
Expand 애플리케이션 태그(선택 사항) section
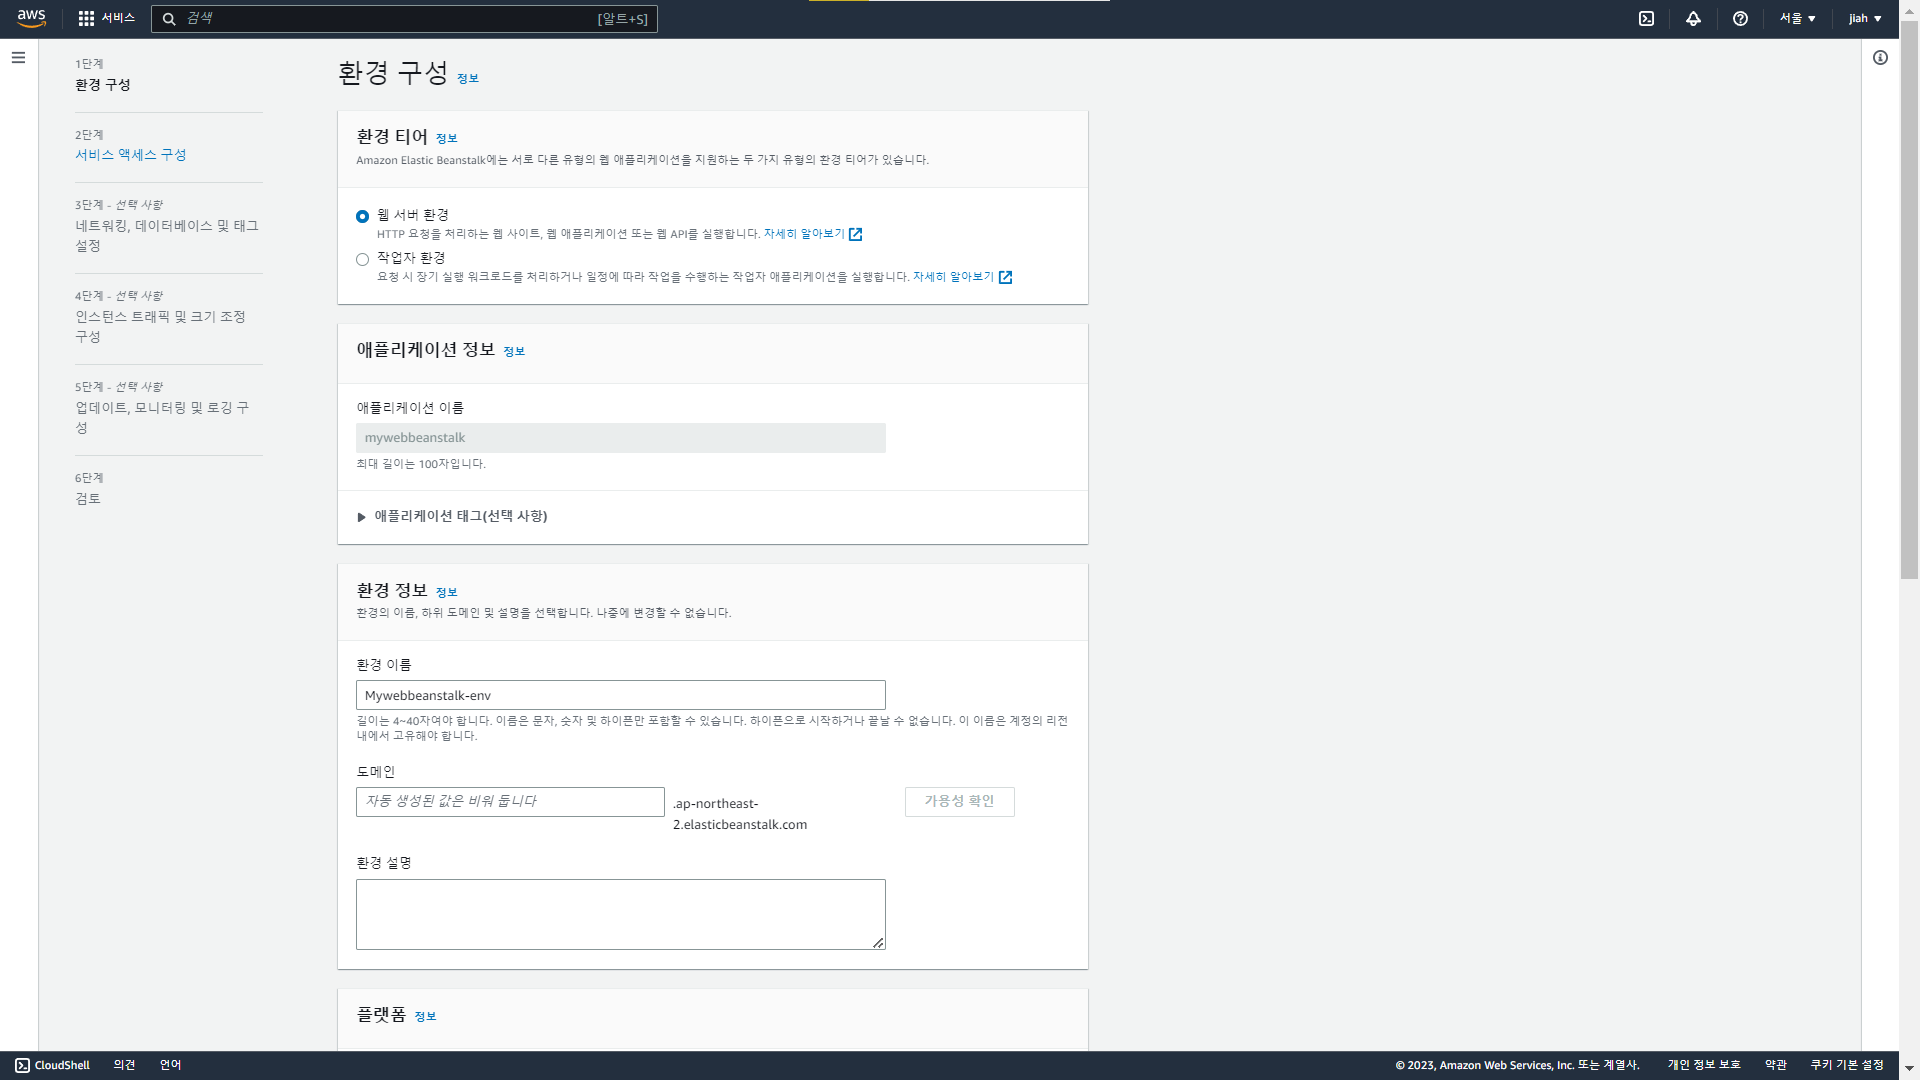click(452, 516)
